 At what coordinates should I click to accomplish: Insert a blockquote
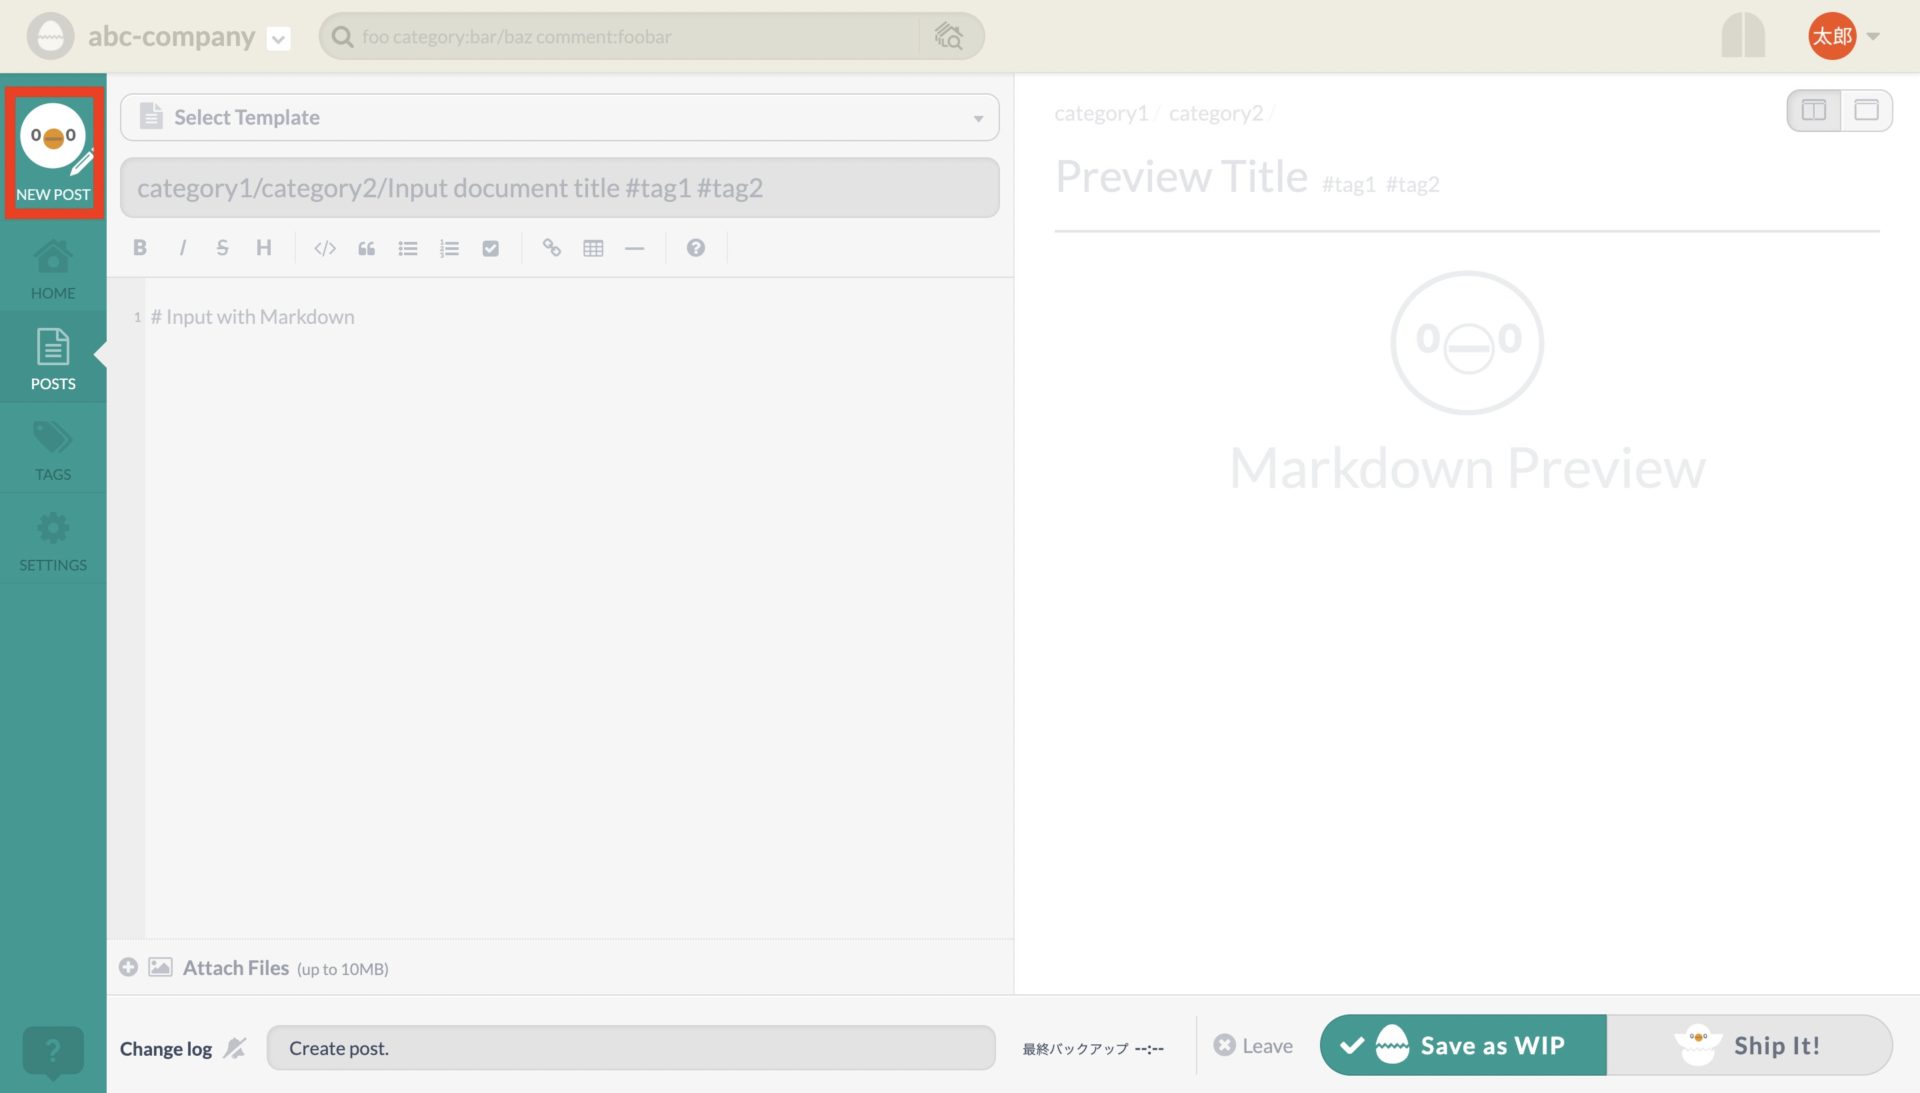tap(367, 248)
